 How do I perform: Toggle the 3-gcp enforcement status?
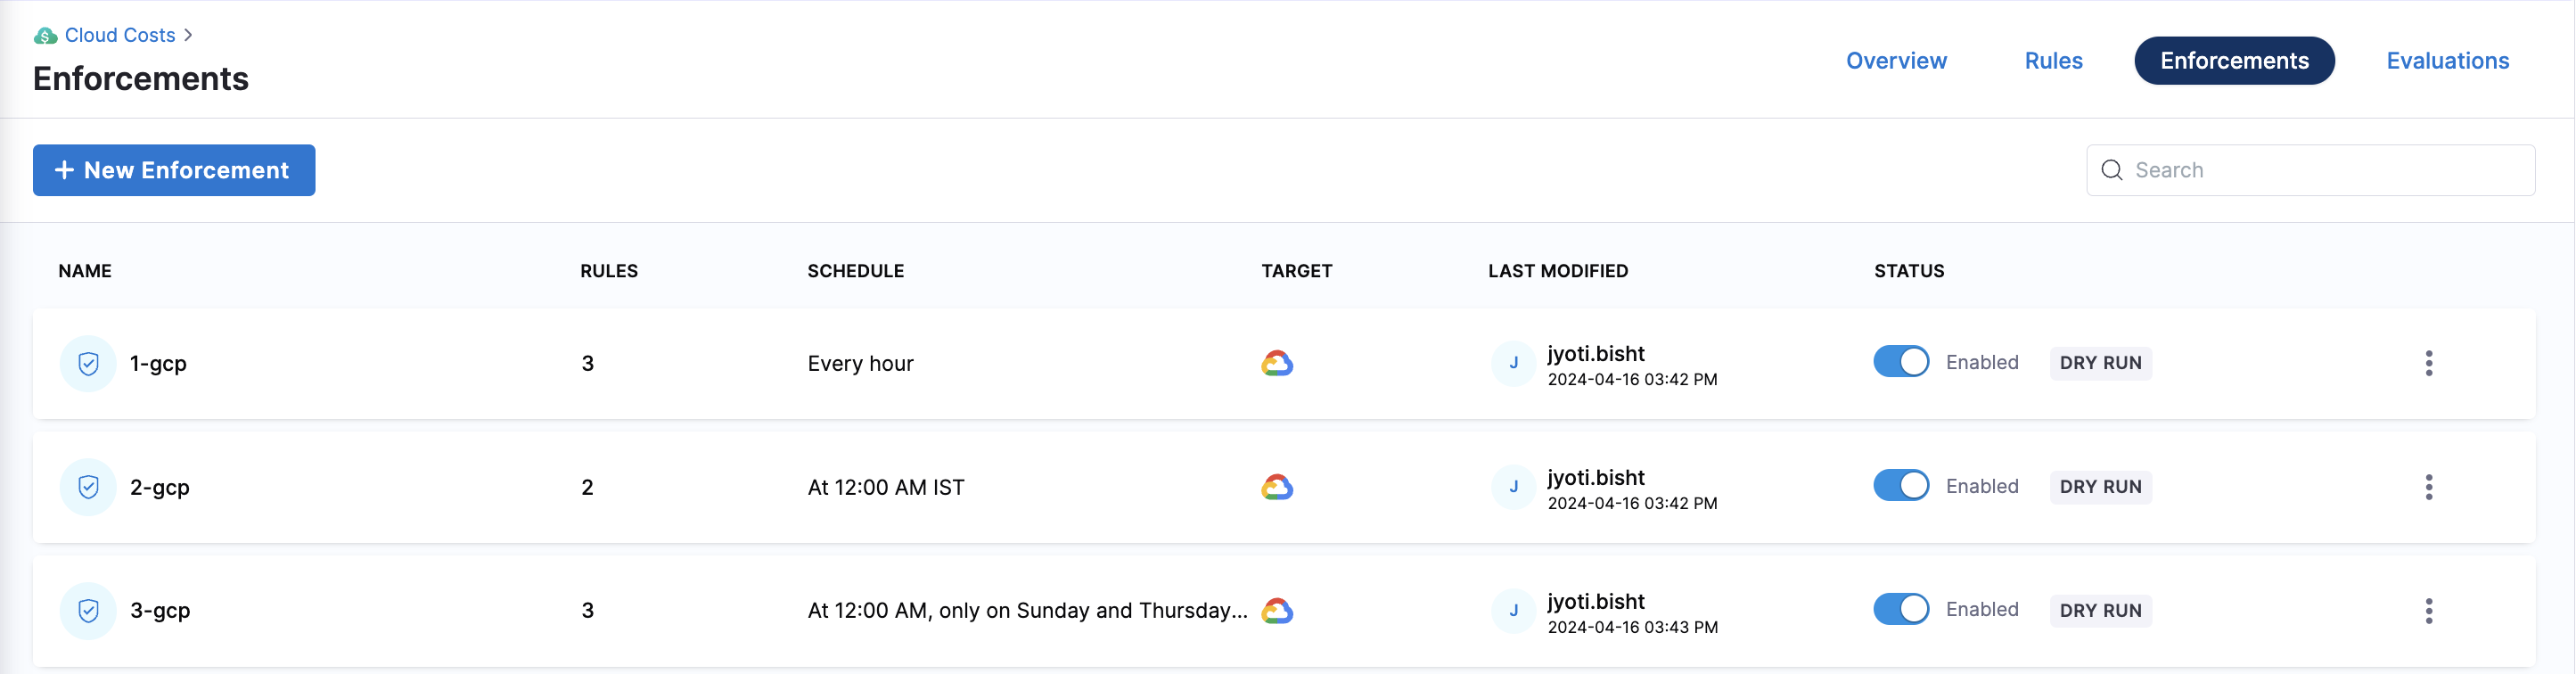[1901, 609]
